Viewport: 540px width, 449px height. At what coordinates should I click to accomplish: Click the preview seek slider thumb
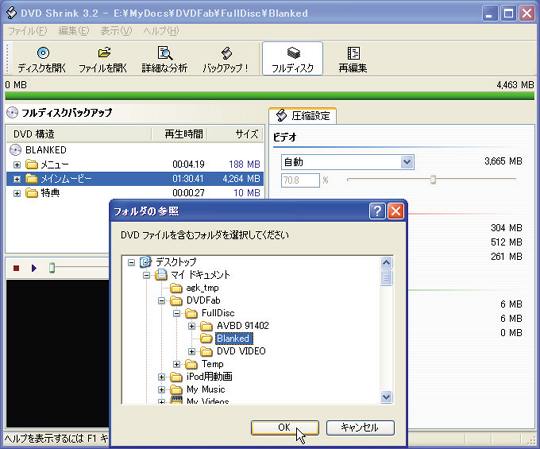coord(52,268)
